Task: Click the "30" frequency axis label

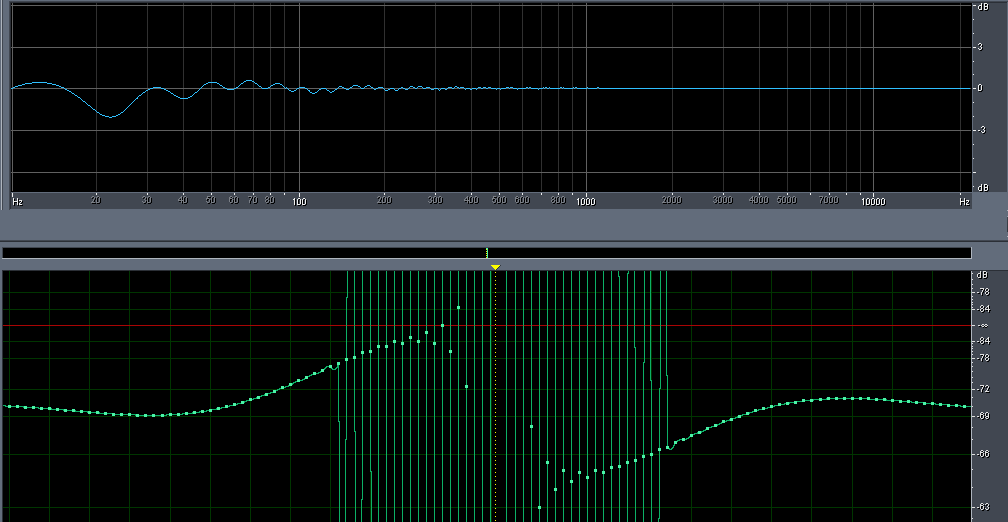Action: pyautogui.click(x=147, y=200)
